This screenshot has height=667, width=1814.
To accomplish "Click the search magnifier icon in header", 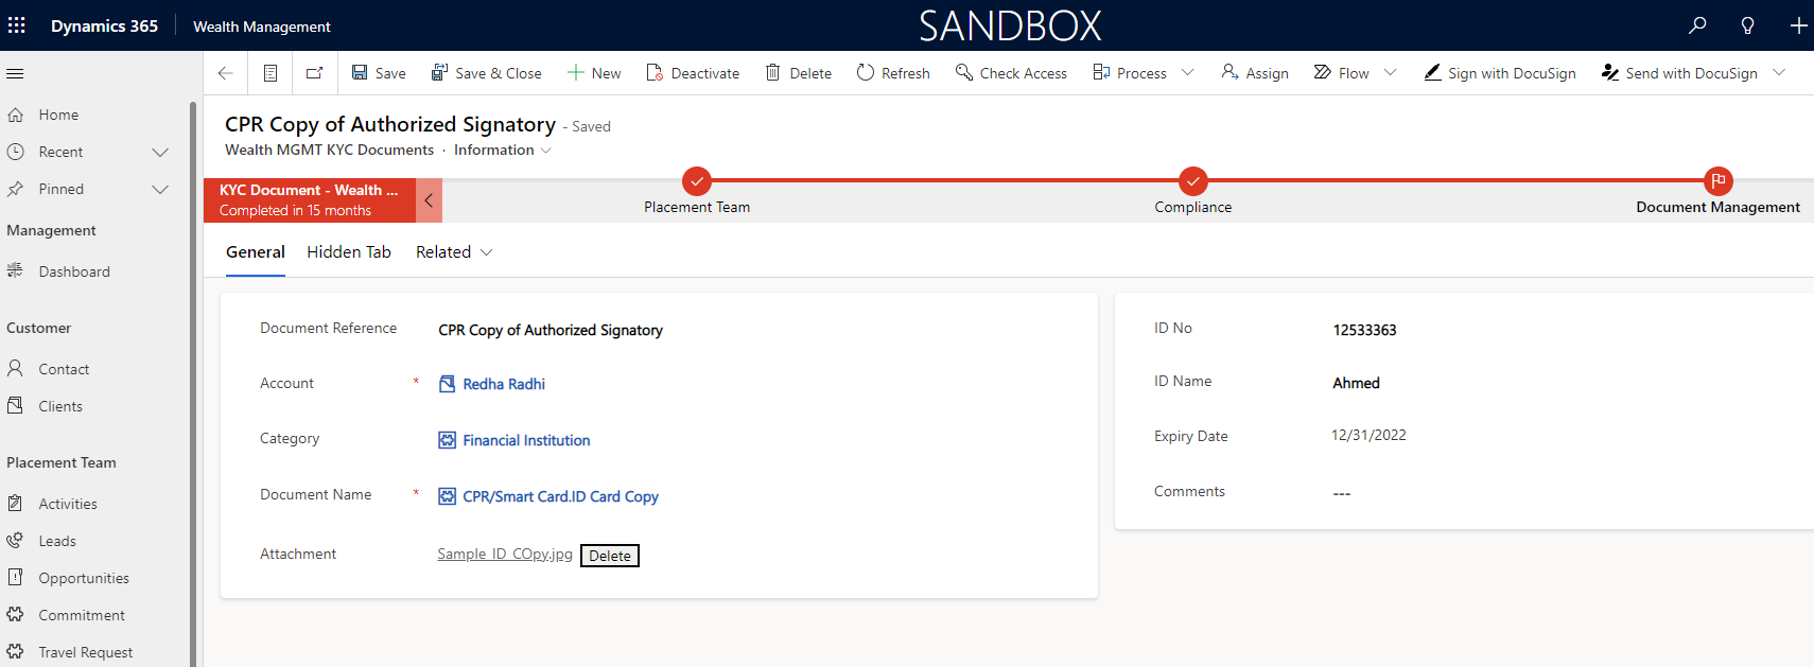I will 1697,26.
